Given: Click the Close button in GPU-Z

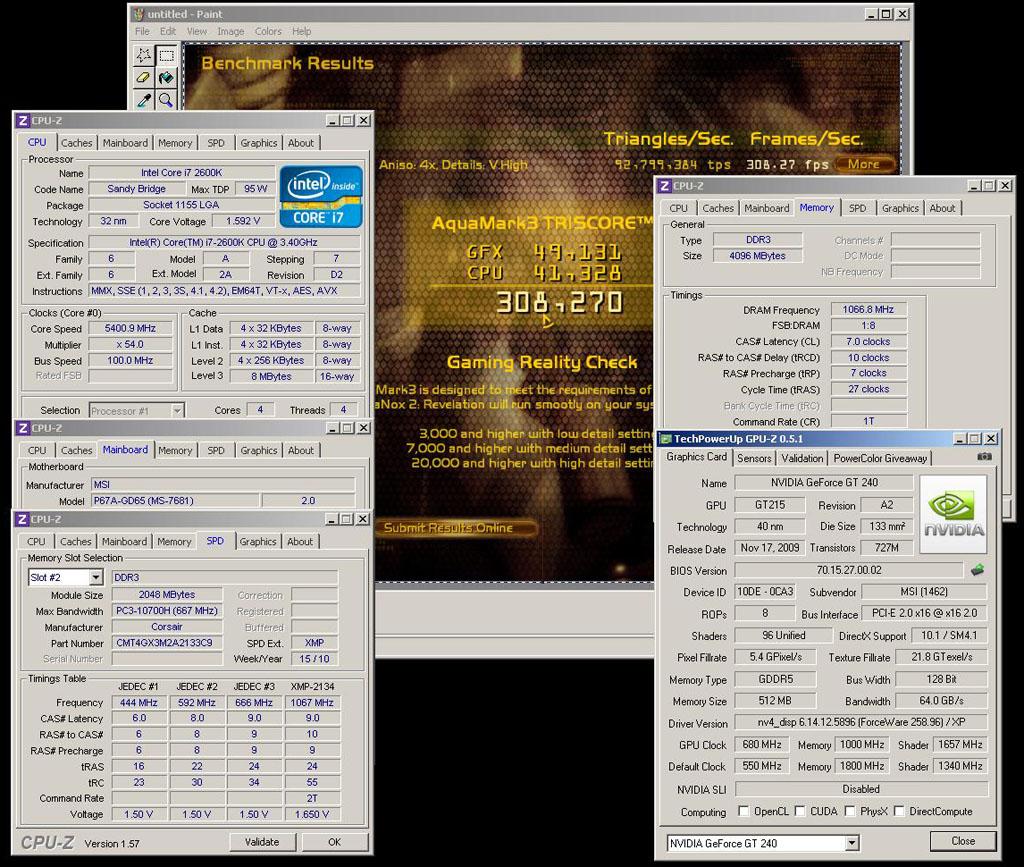Looking at the screenshot, I should (963, 841).
